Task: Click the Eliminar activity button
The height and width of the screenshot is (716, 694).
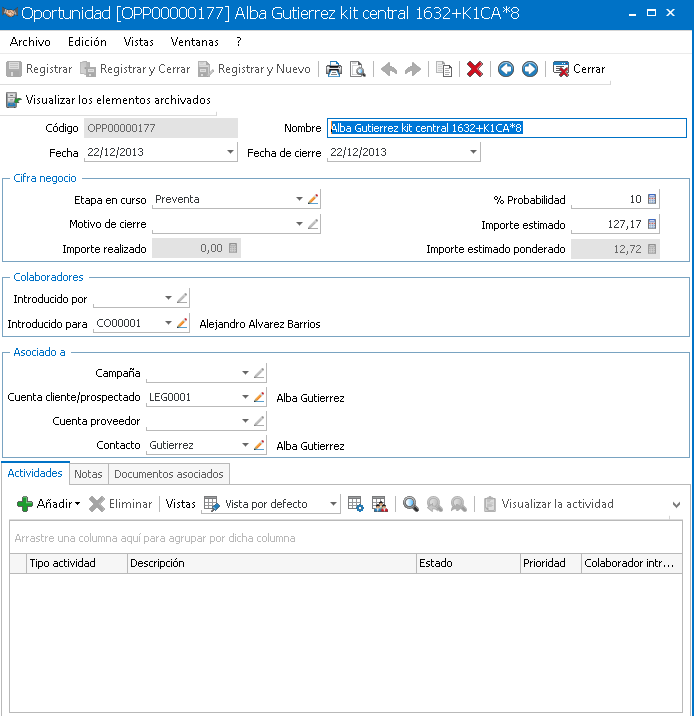Action: [121, 504]
